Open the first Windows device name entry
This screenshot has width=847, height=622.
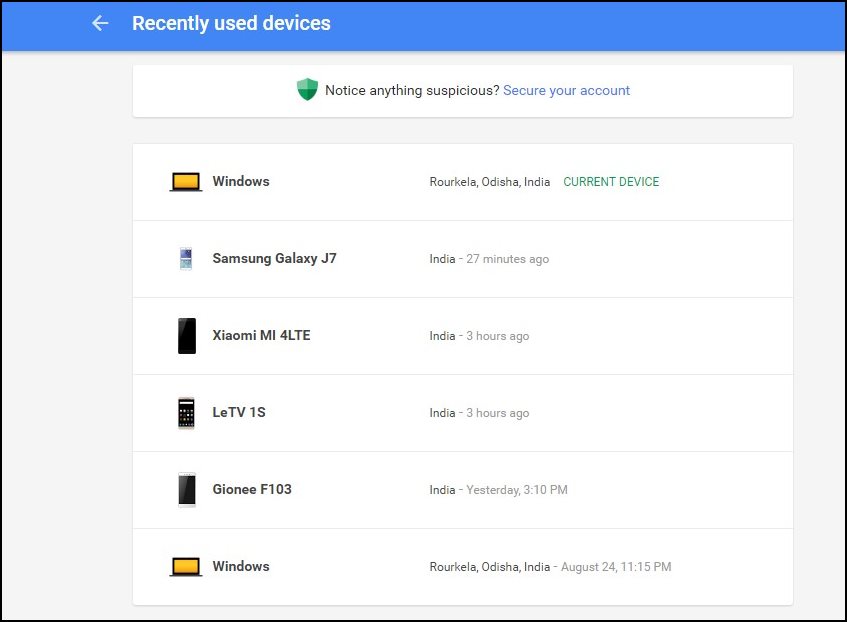pyautogui.click(x=241, y=181)
